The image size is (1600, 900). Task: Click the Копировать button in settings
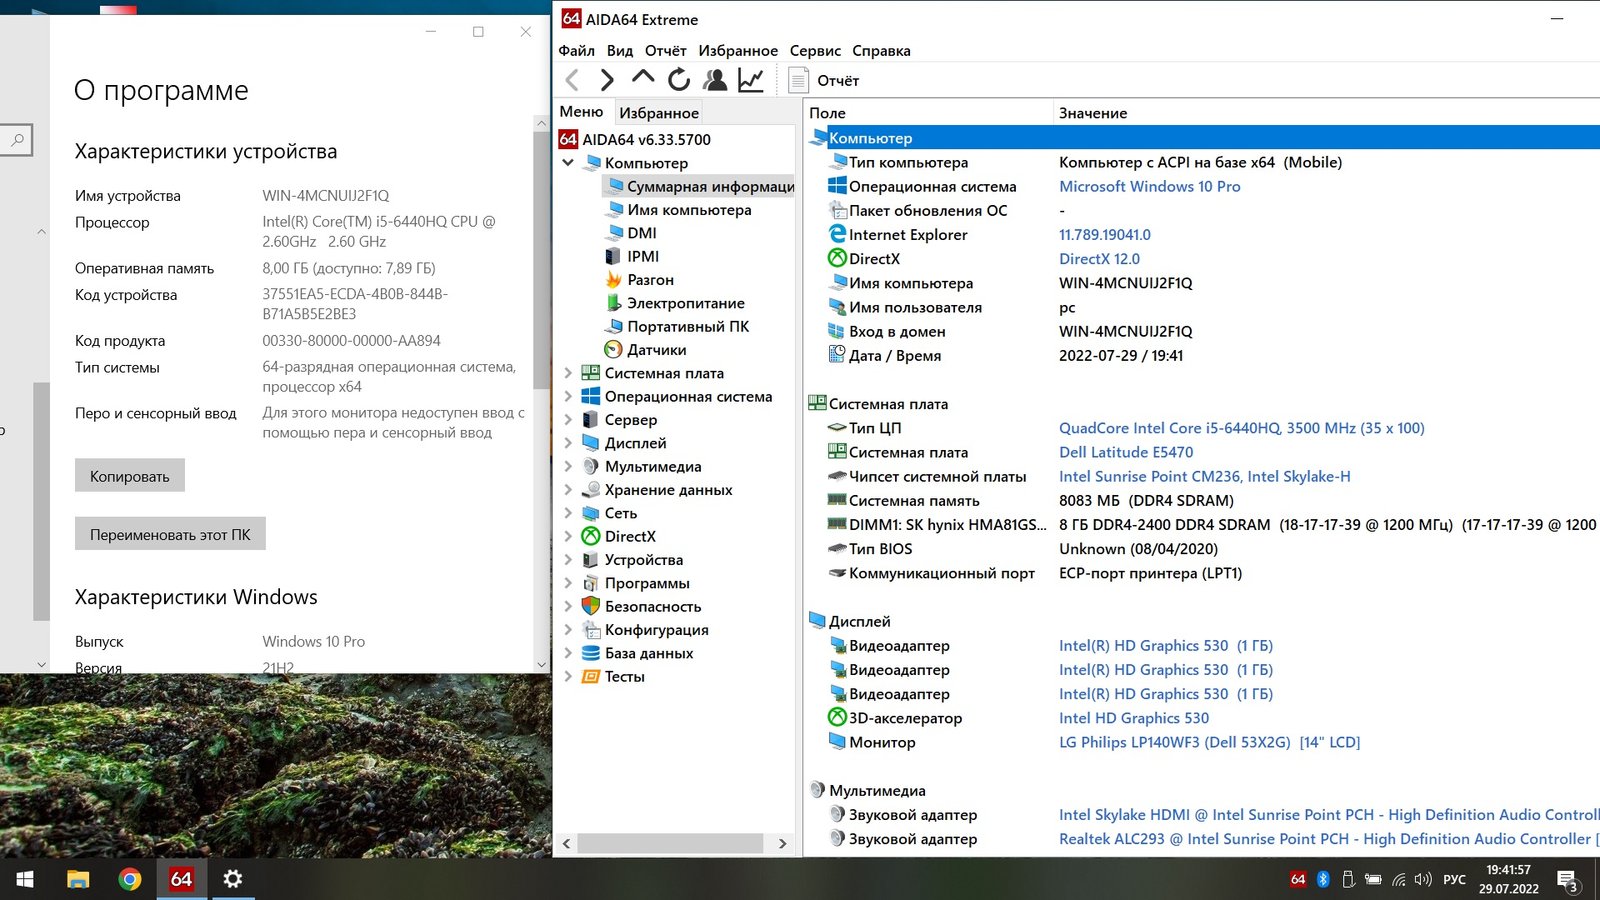[130, 476]
